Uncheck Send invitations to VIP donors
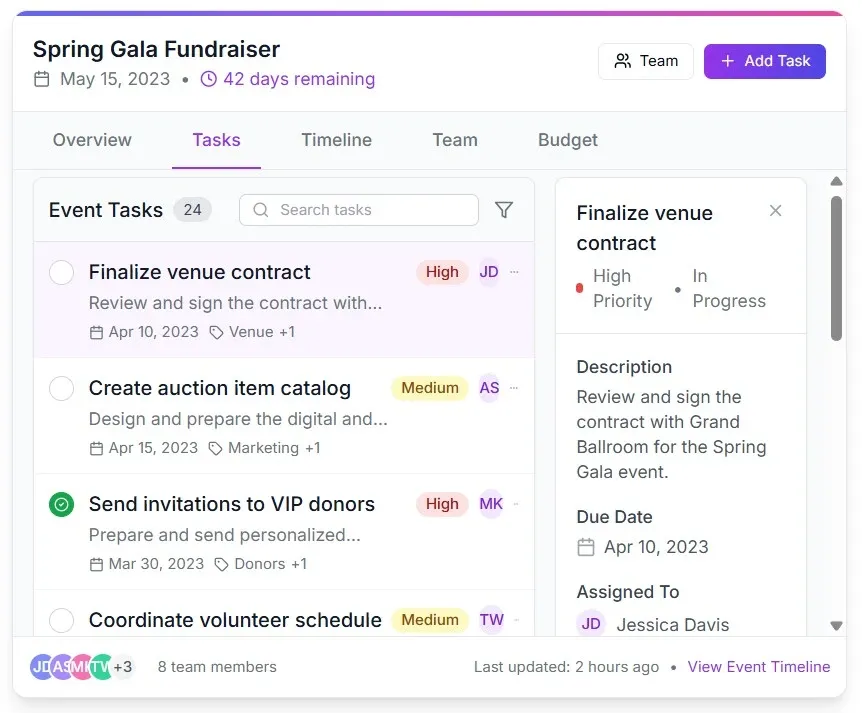 [x=61, y=504]
